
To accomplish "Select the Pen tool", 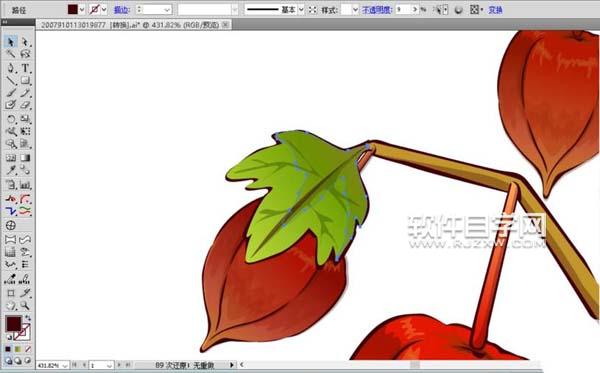I will point(11,68).
